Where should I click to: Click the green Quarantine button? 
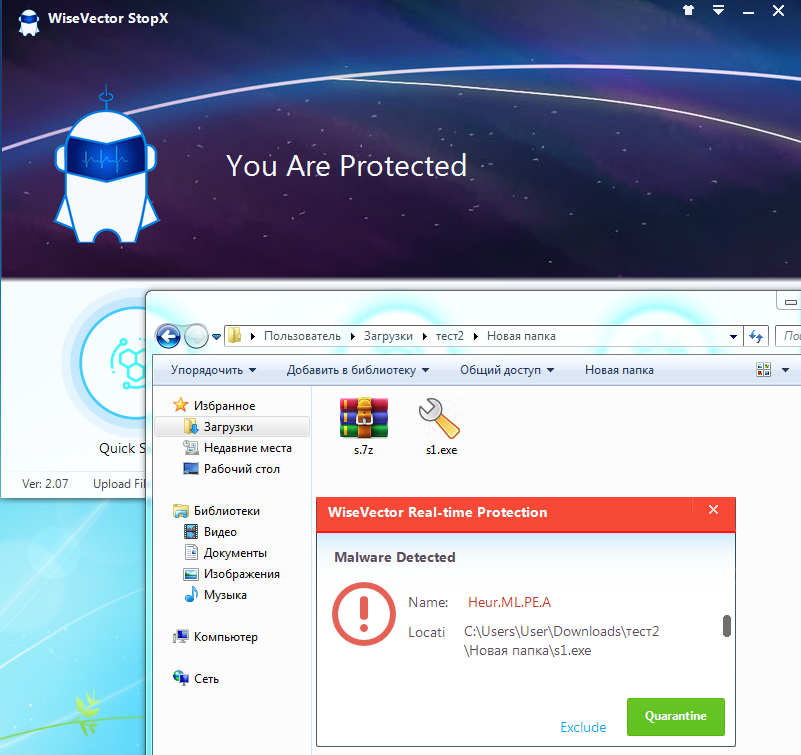click(x=675, y=716)
